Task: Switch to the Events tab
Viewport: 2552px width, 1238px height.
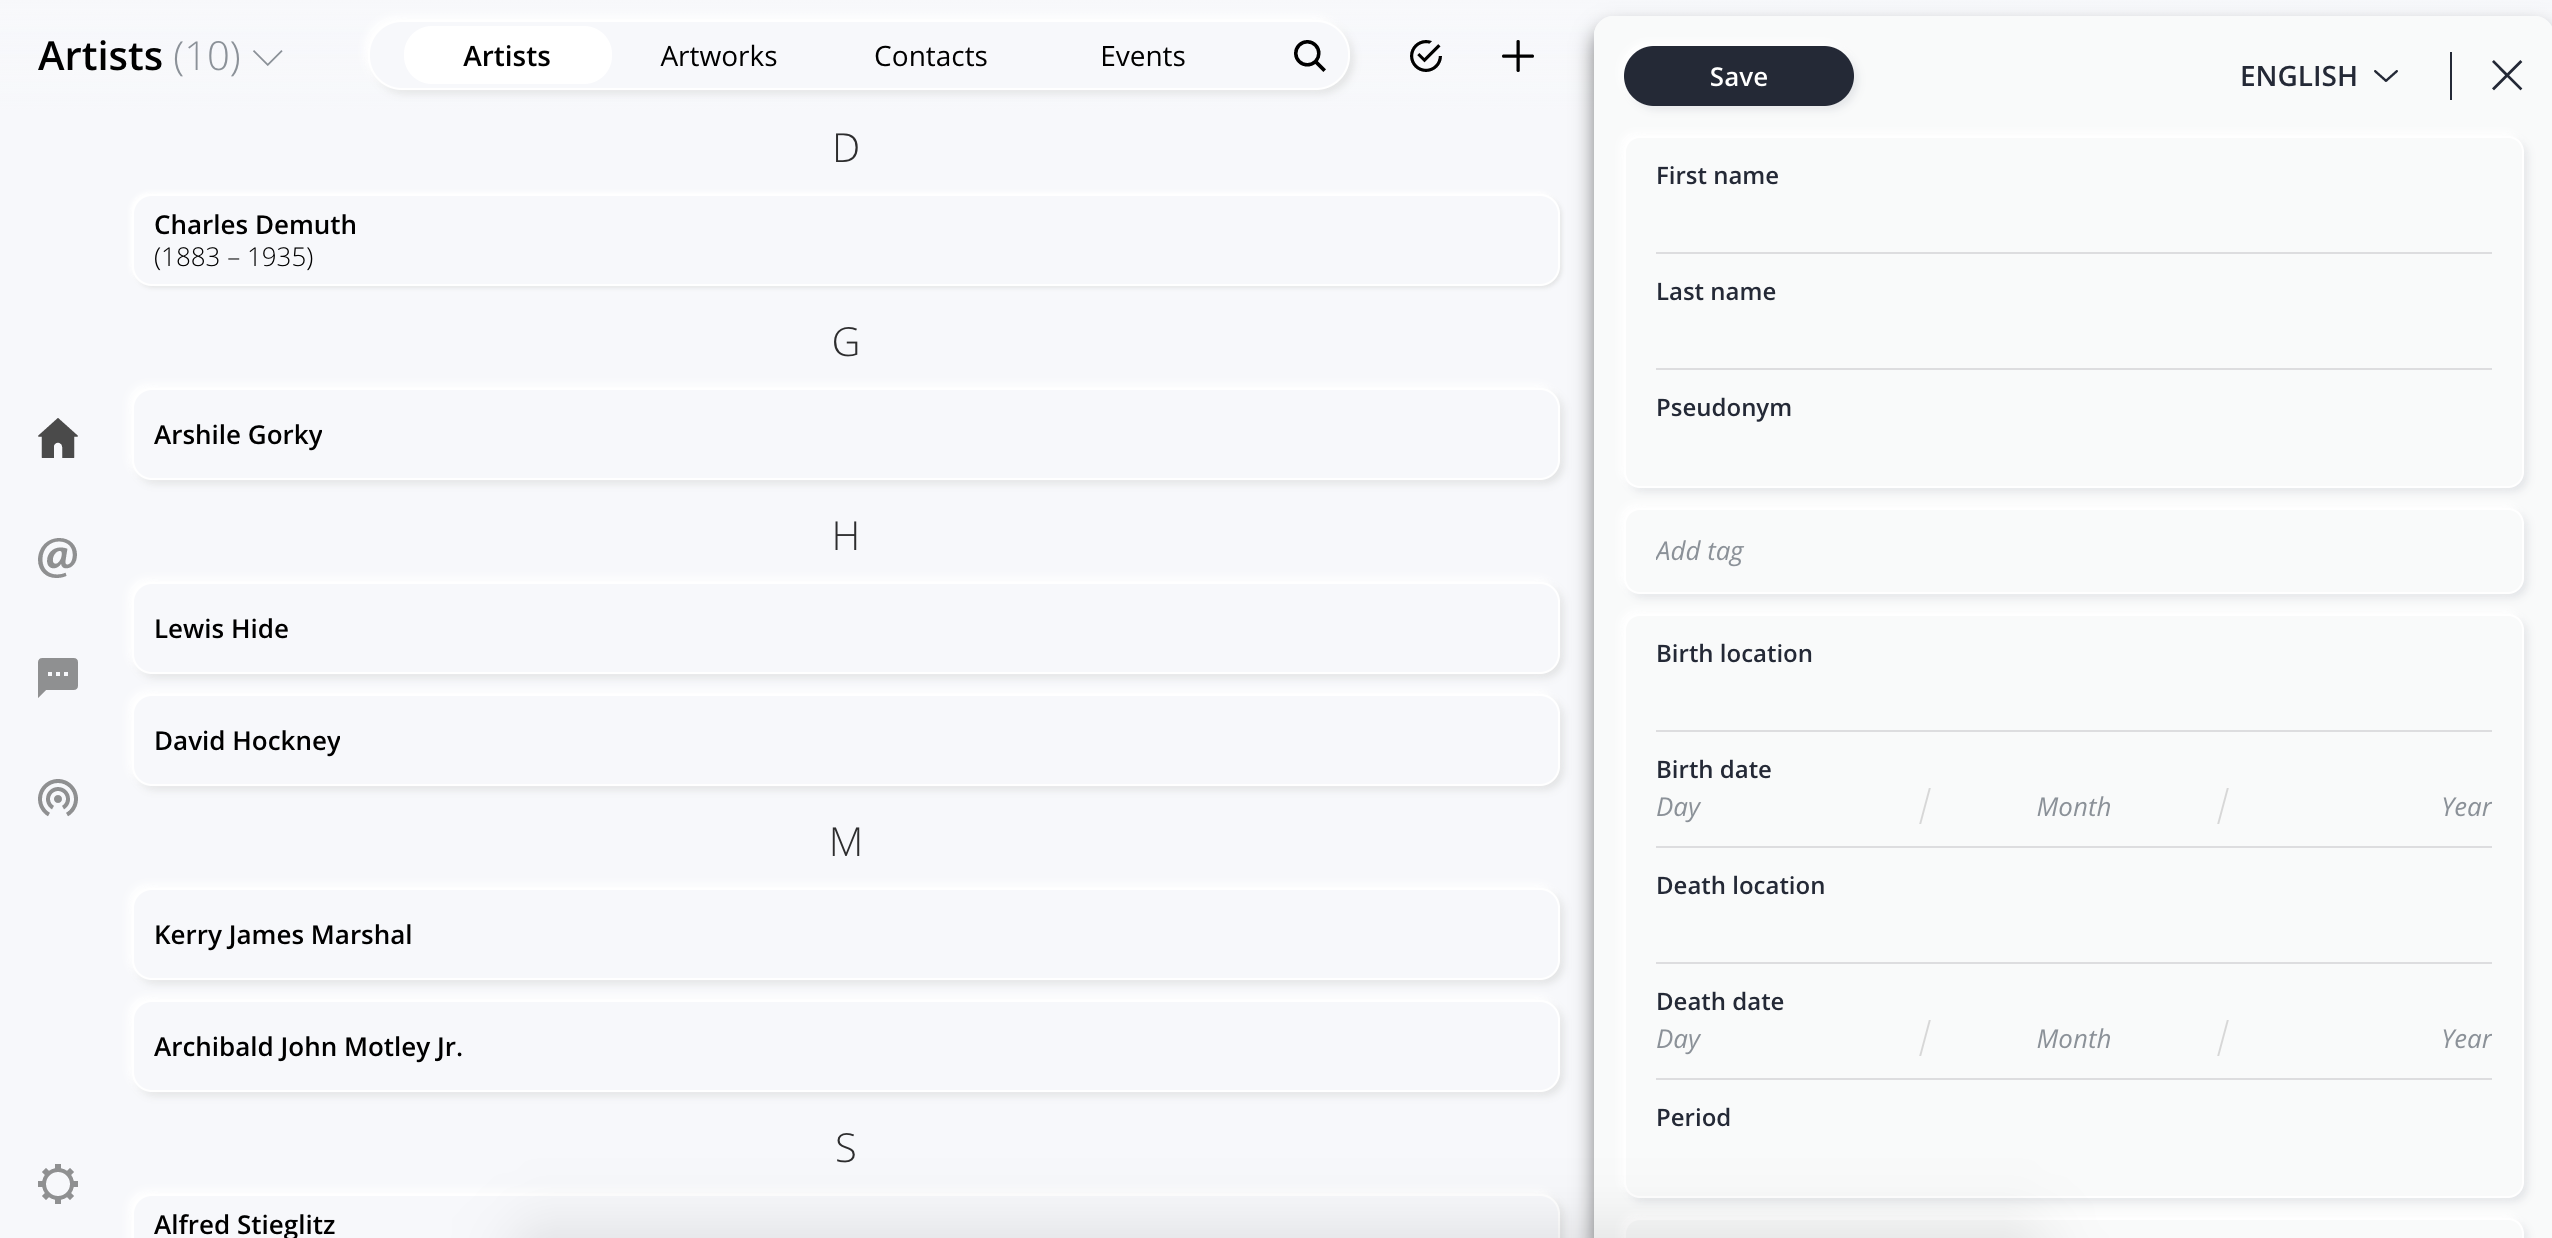Action: pos(1143,56)
